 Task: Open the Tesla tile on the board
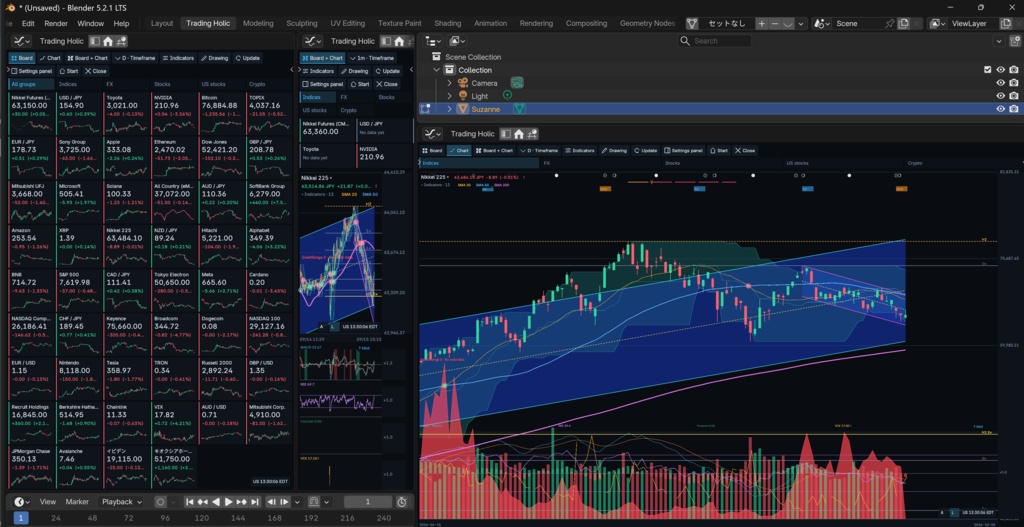coord(127,377)
